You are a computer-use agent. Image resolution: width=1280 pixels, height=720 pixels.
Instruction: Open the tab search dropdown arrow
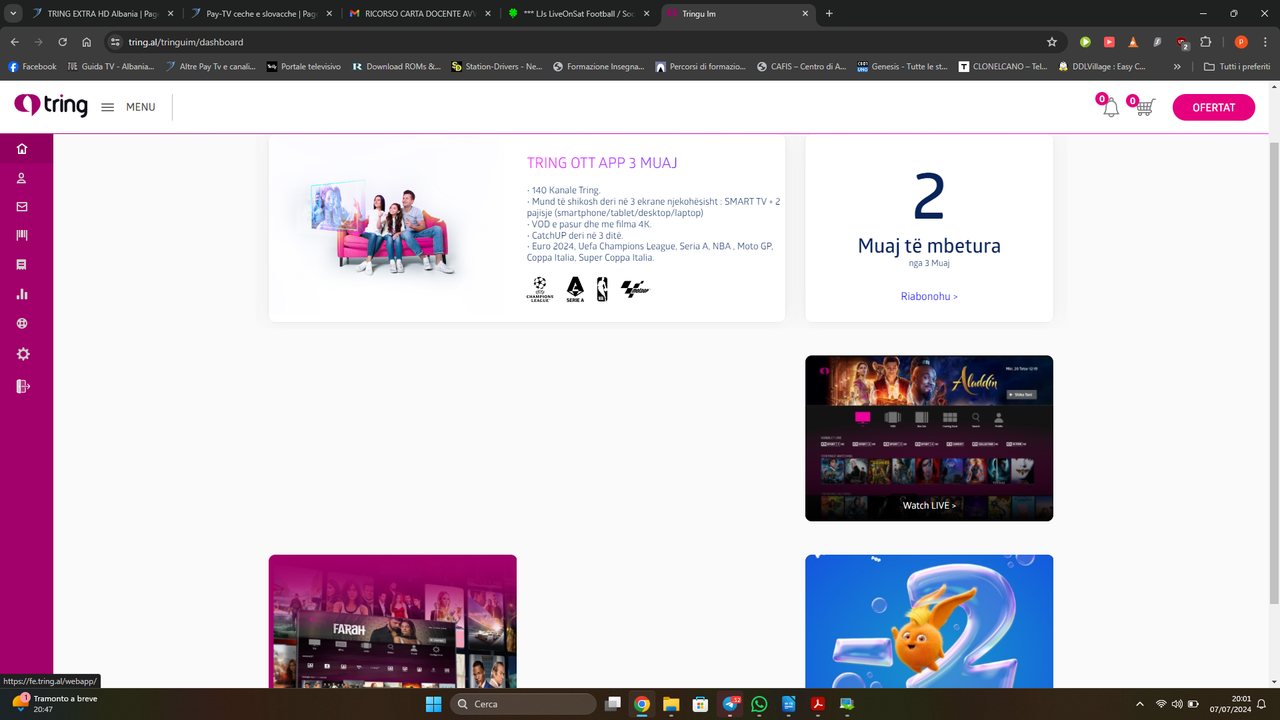pyautogui.click(x=13, y=13)
